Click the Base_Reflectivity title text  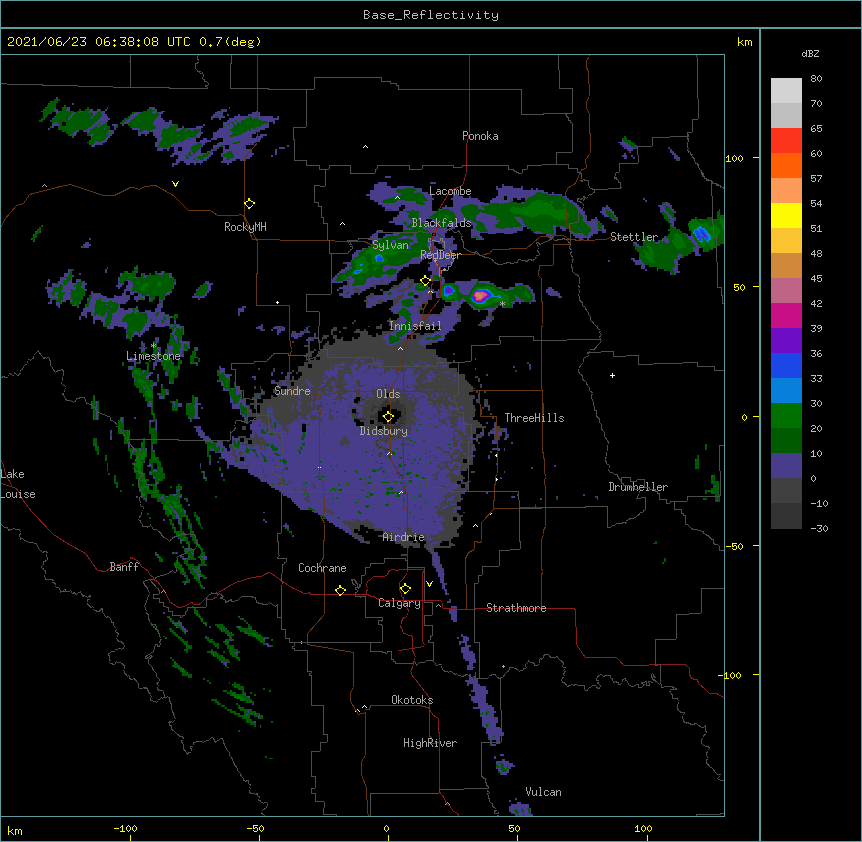pos(430,15)
